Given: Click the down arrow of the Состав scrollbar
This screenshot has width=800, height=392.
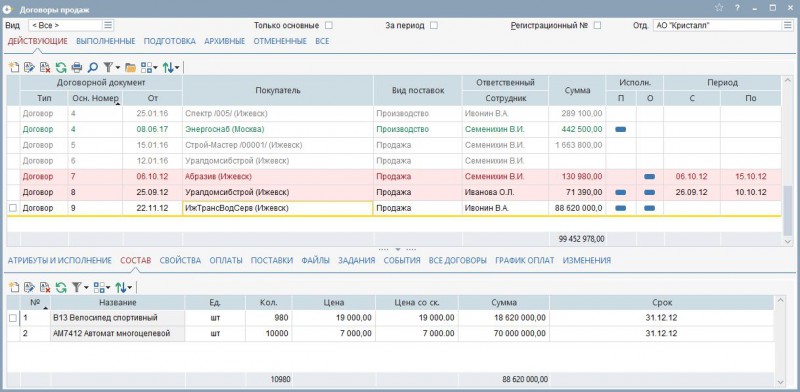Looking at the screenshot, I should point(781,382).
